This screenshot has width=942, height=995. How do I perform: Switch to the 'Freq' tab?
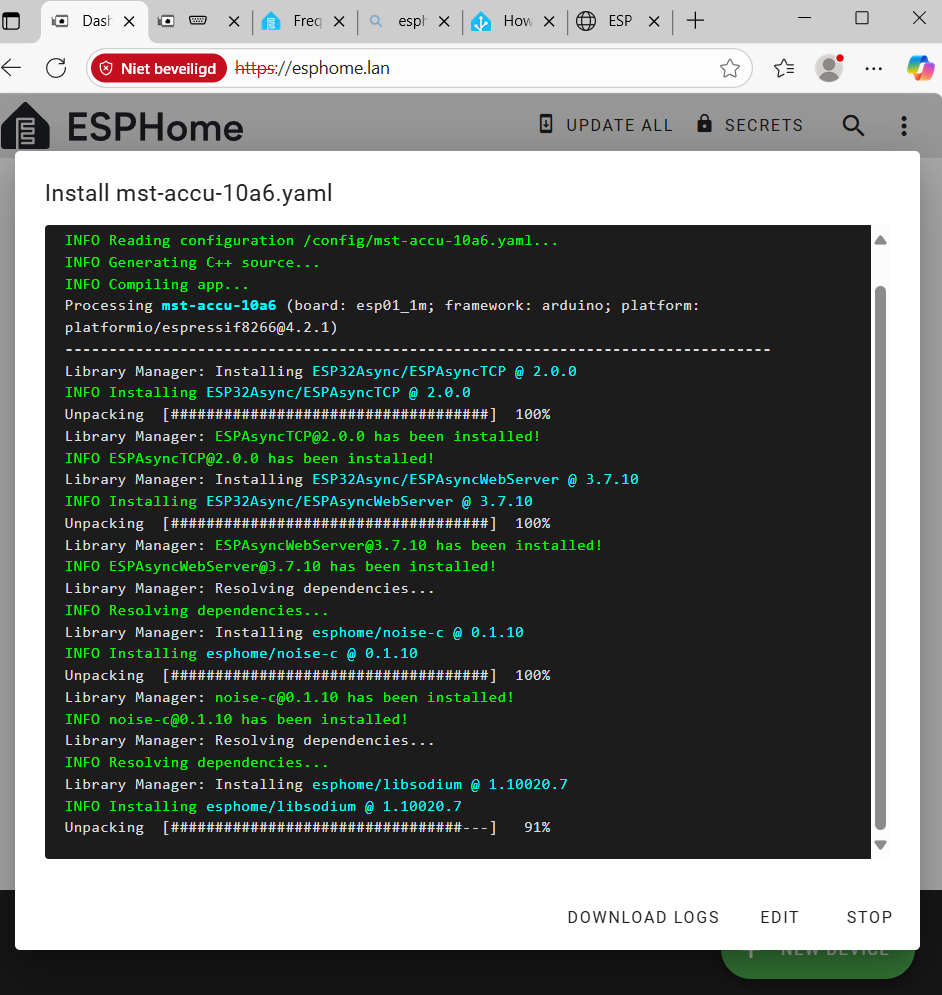pos(305,22)
